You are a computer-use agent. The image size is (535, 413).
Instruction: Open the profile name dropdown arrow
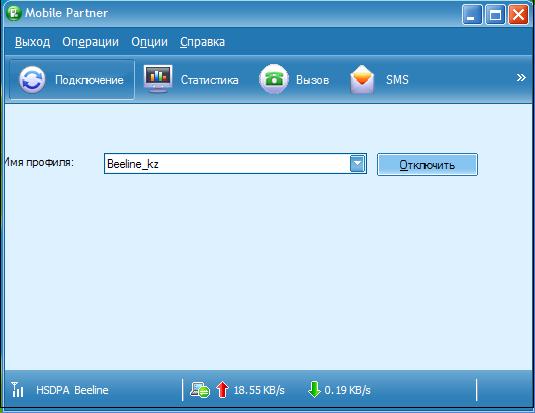pyautogui.click(x=358, y=163)
